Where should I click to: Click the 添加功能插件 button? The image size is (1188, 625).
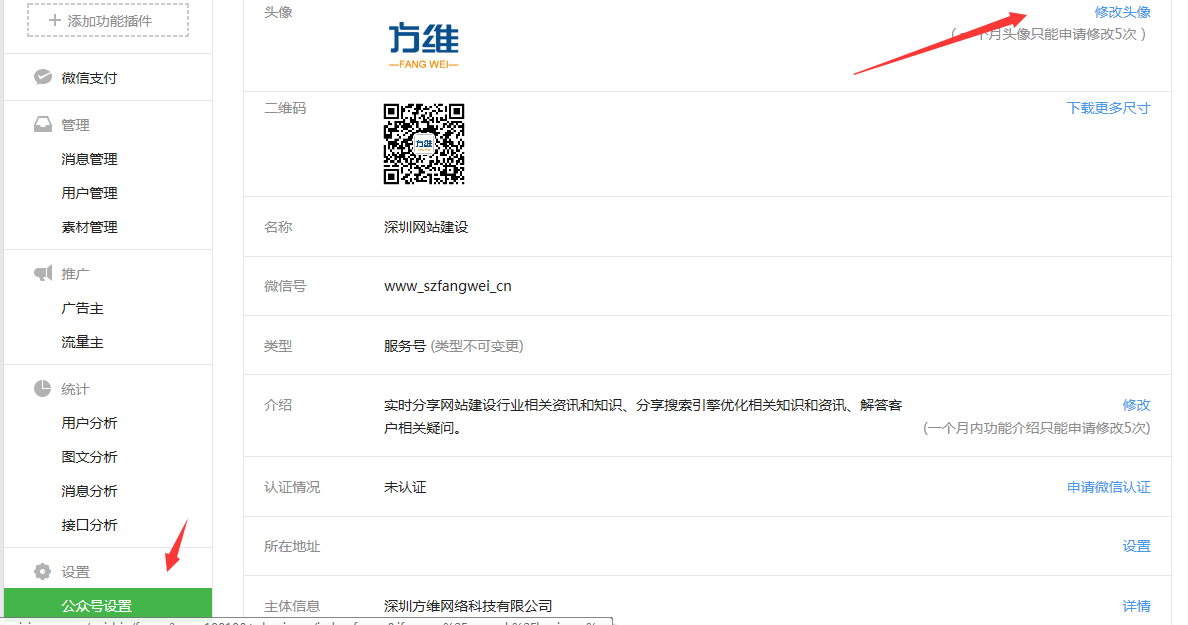(x=108, y=20)
